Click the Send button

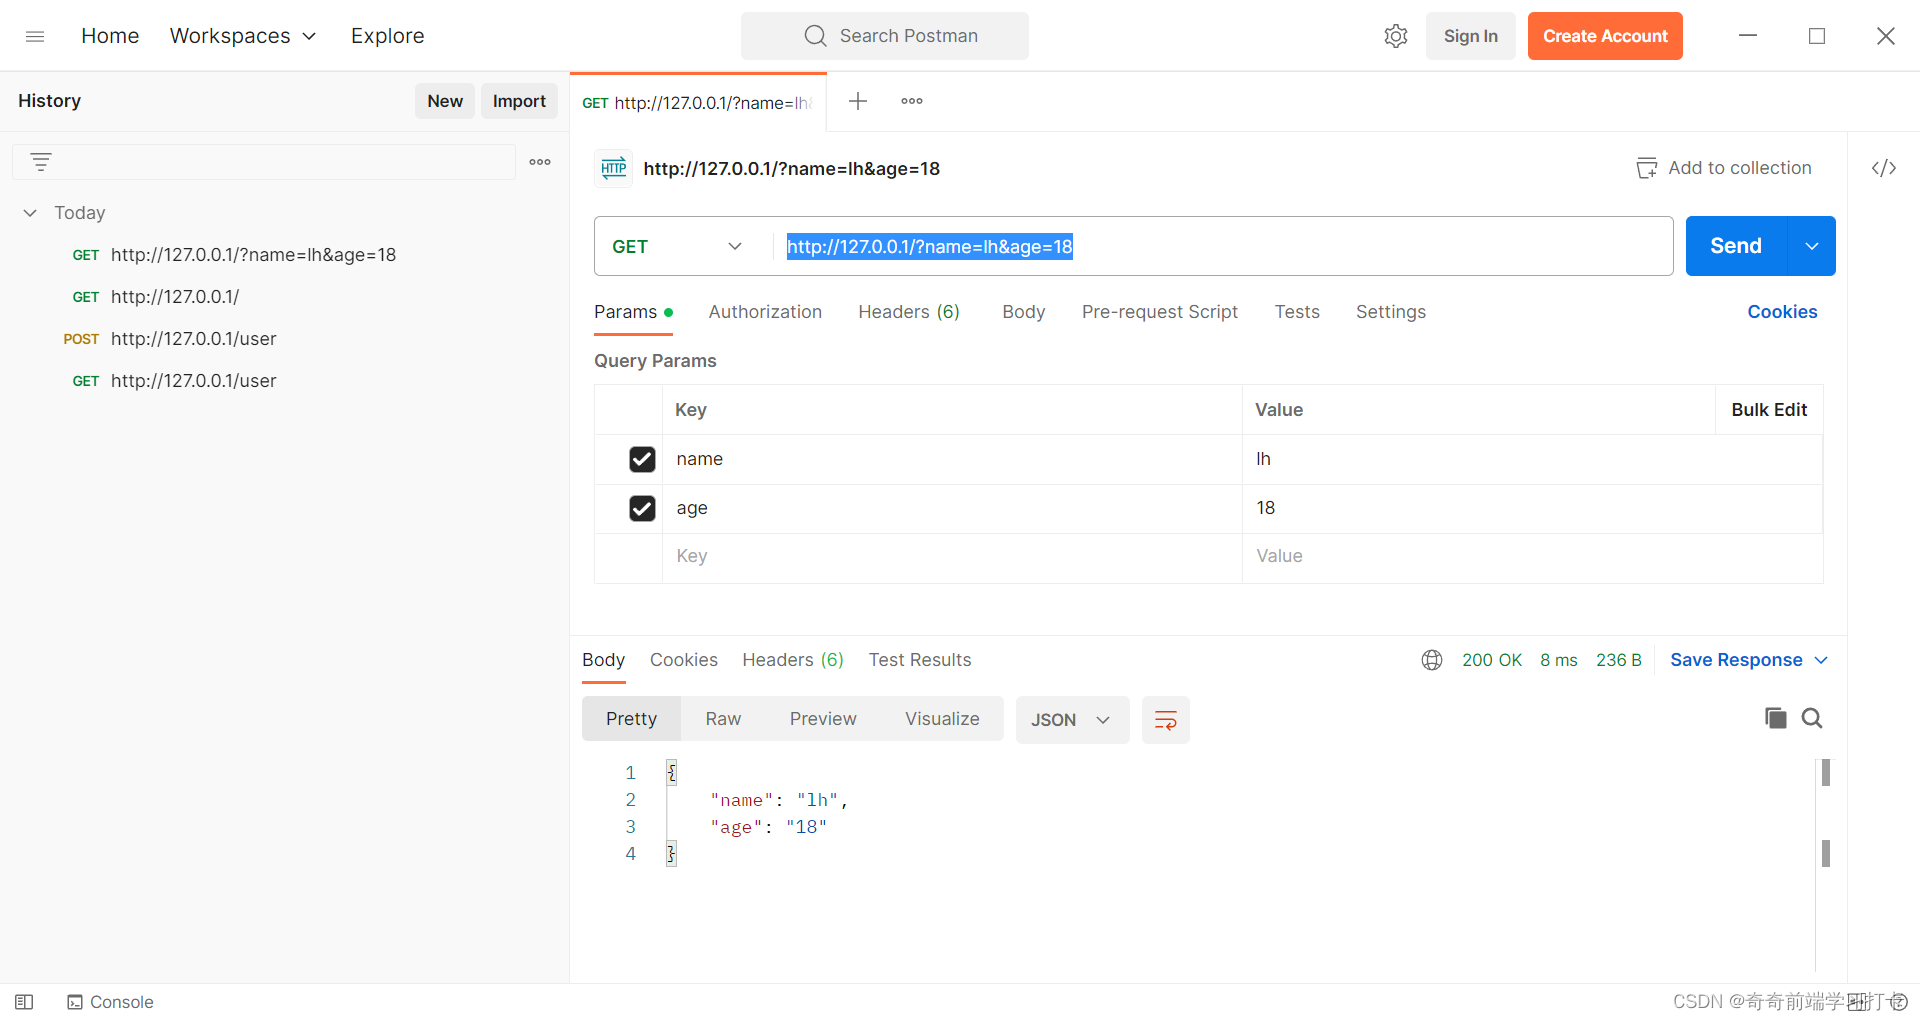click(1736, 246)
